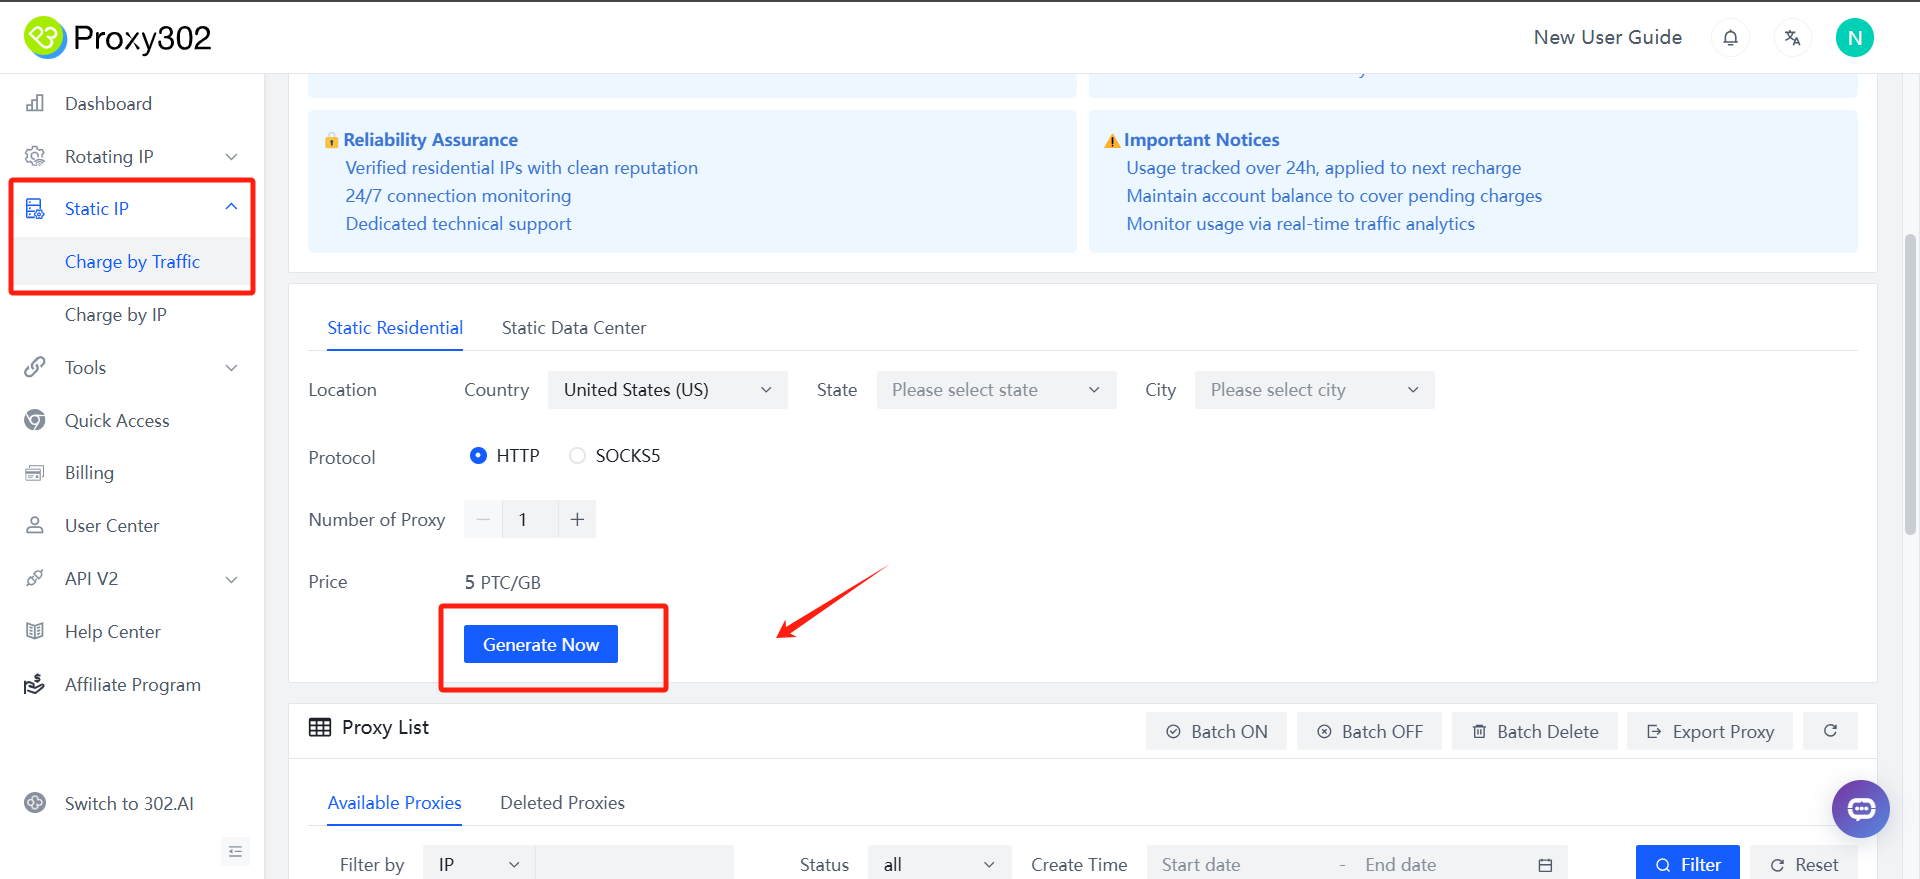
Task: Click the Rotating IP gear icon
Action: tap(35, 156)
